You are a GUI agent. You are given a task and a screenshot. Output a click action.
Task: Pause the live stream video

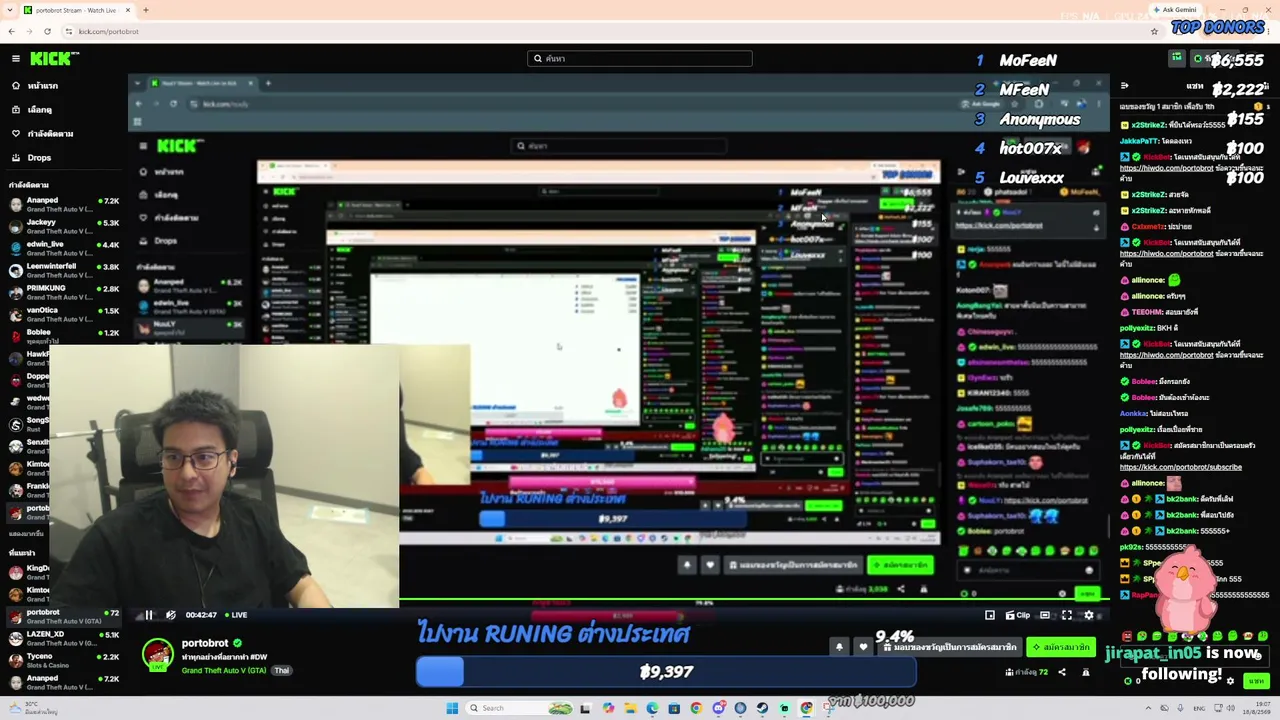(149, 615)
